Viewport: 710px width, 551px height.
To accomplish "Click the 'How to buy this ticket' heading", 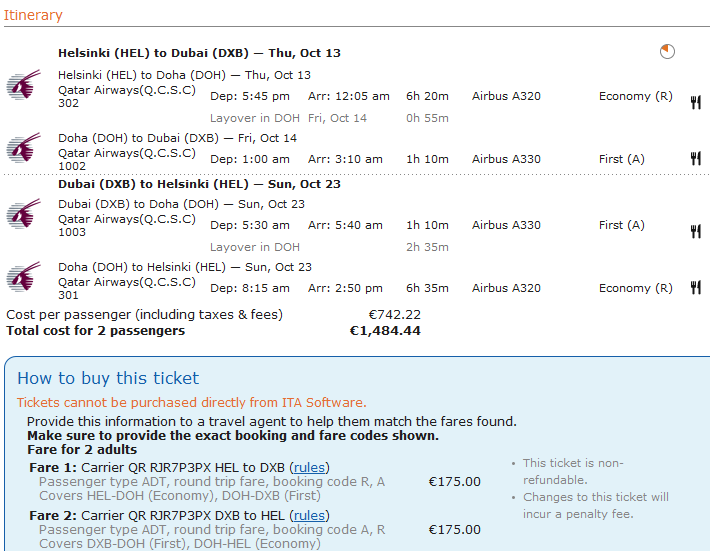I will (108, 378).
